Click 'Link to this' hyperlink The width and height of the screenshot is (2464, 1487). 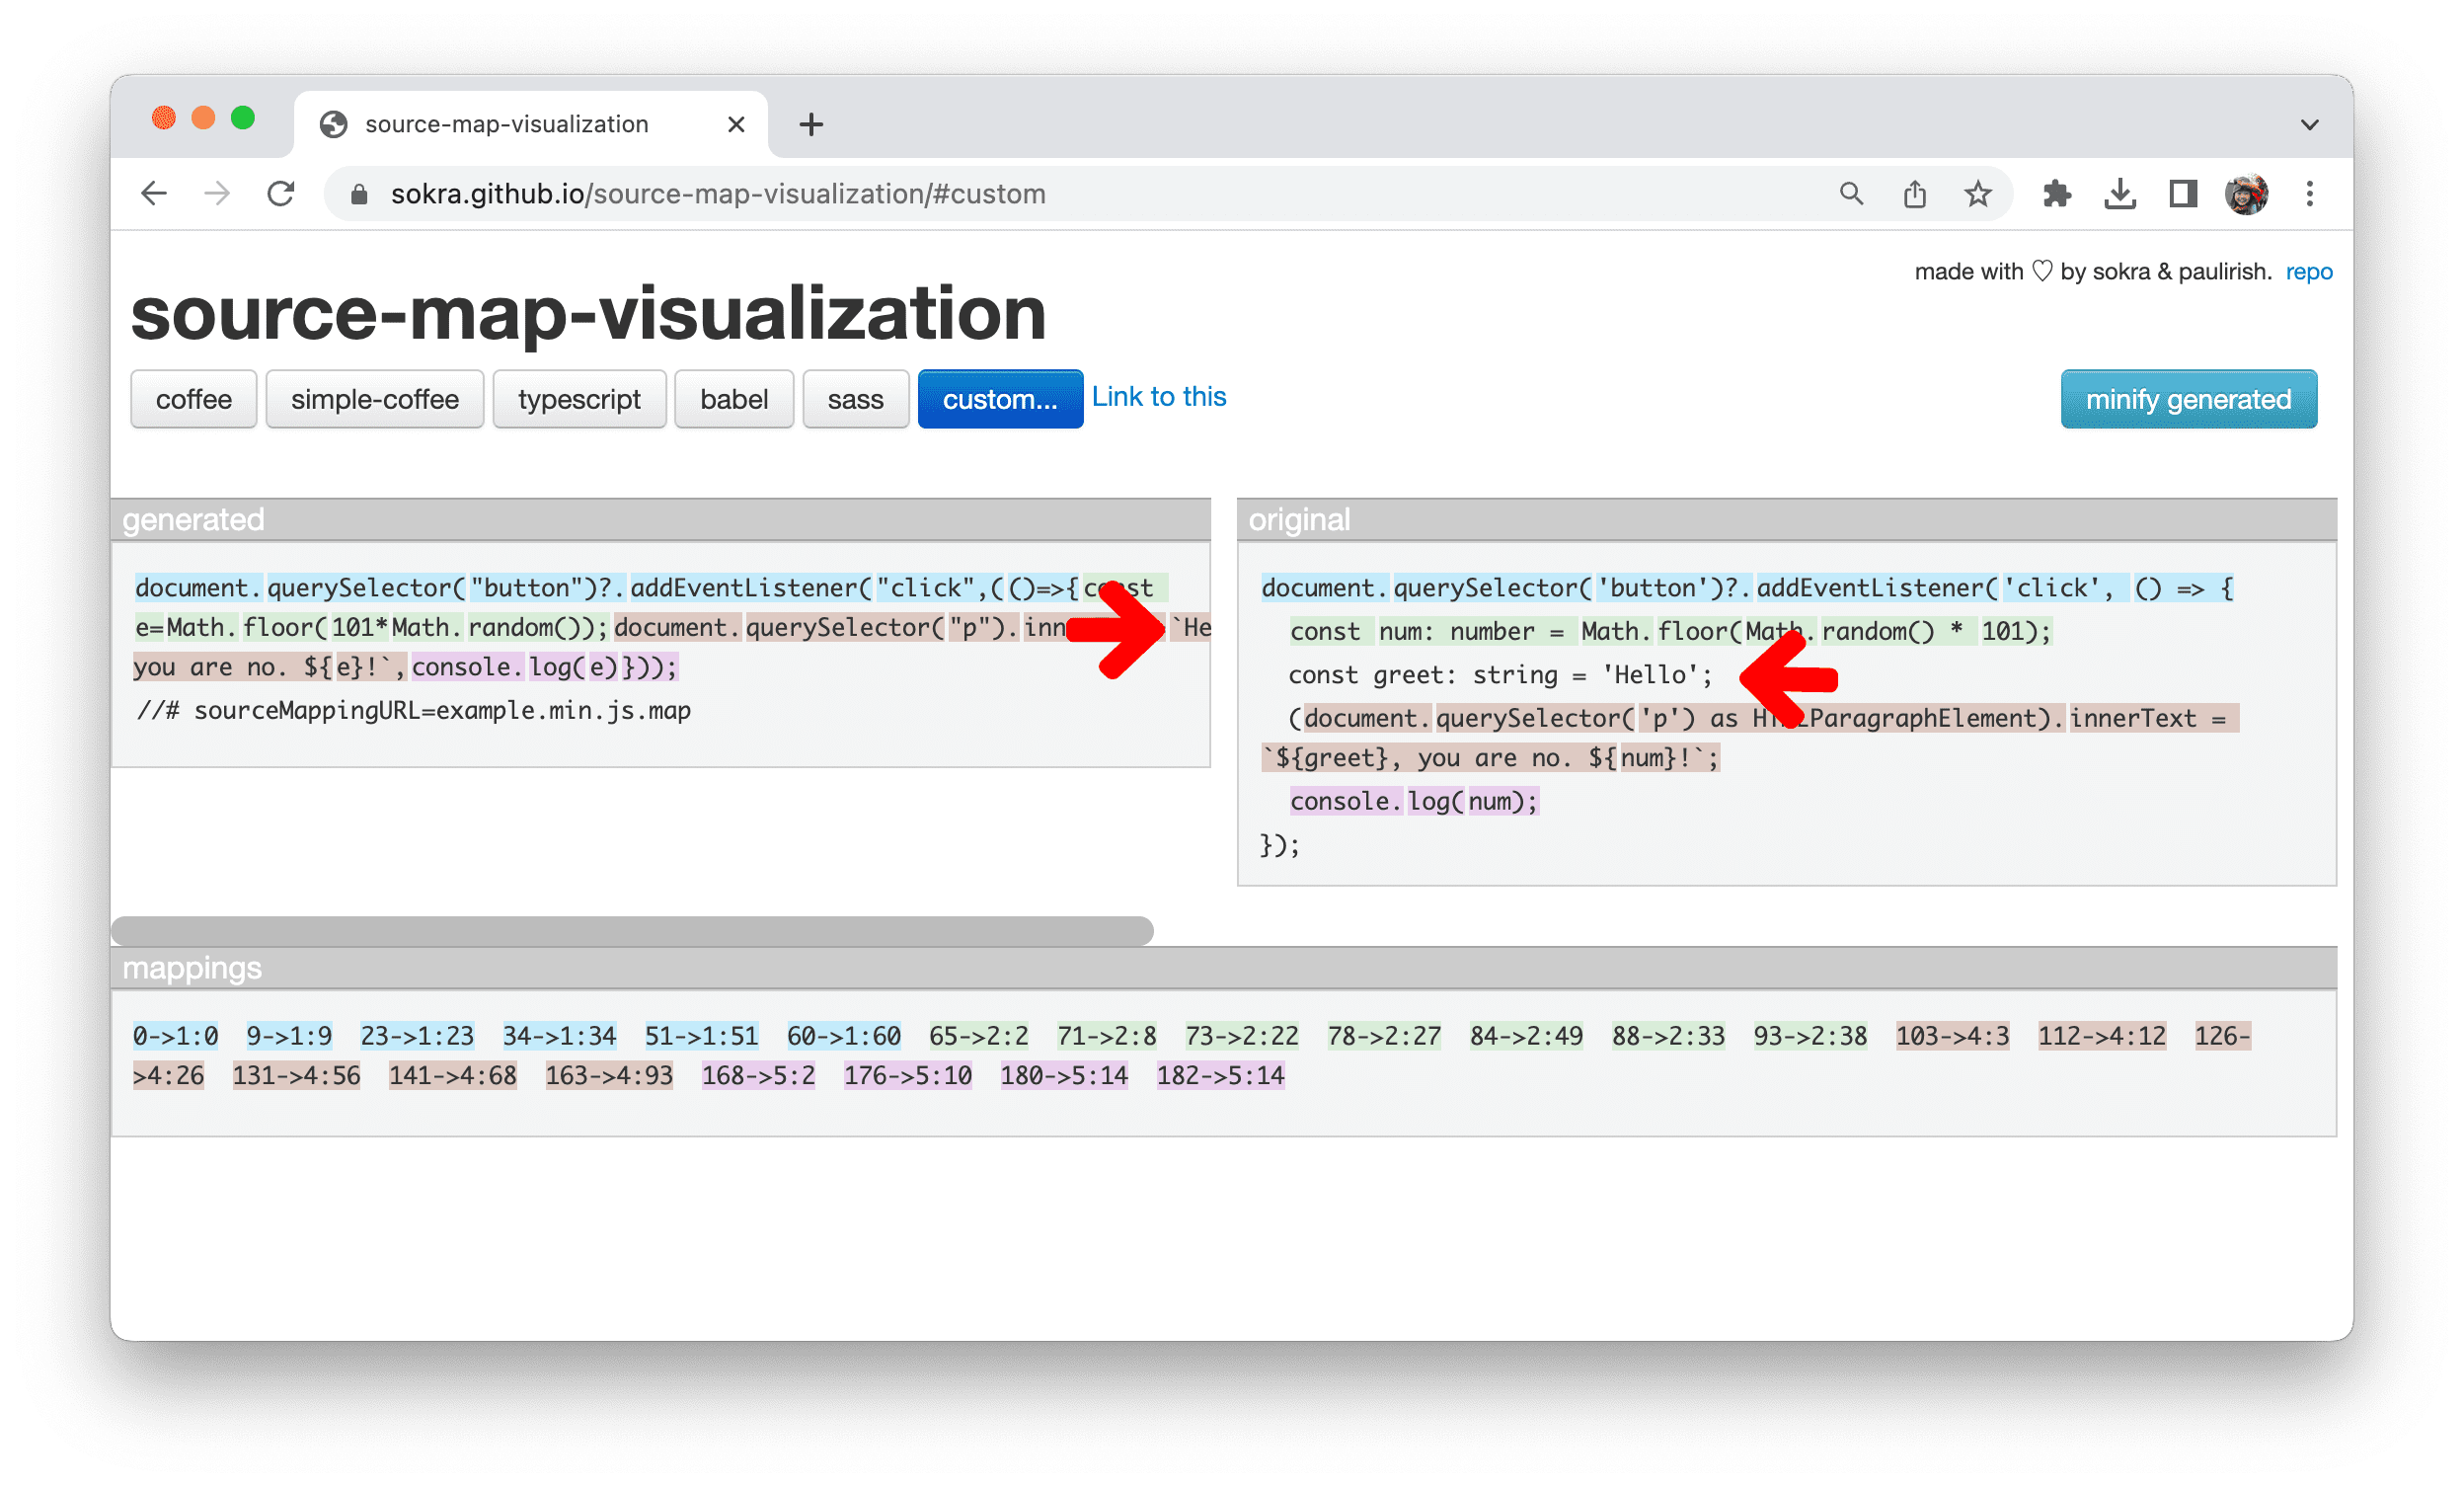click(x=1156, y=398)
